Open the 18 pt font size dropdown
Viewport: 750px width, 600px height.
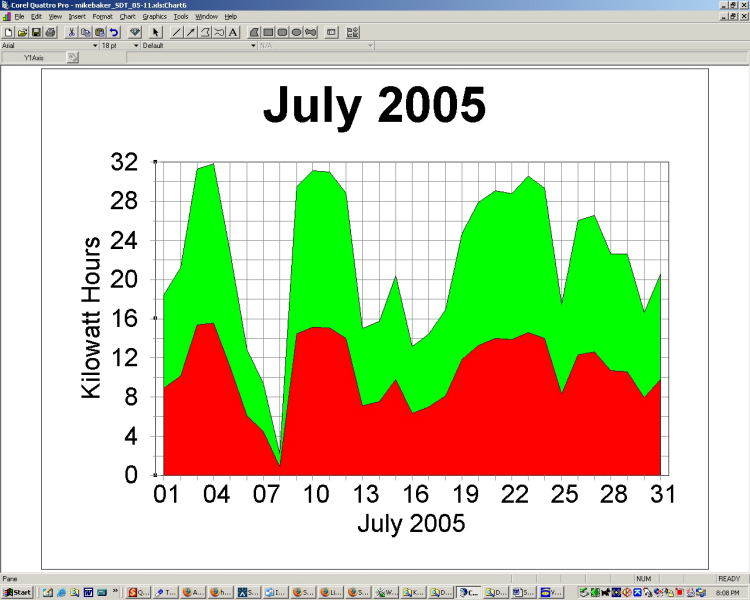pyautogui.click(x=135, y=45)
